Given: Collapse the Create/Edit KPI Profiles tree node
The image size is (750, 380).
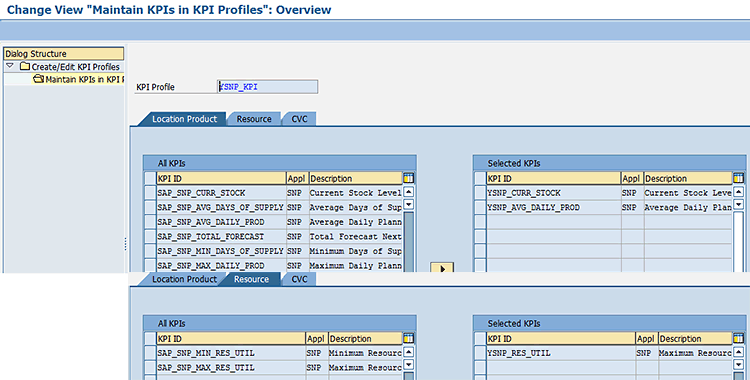Looking at the screenshot, I should [x=10, y=66].
